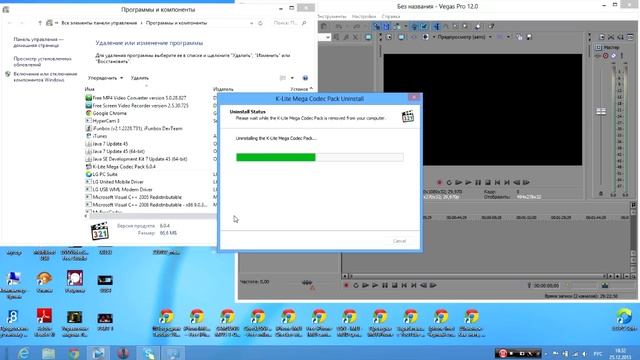Click Record in the preview transport bar
This screenshot has width=640, height=360.
click(439, 182)
